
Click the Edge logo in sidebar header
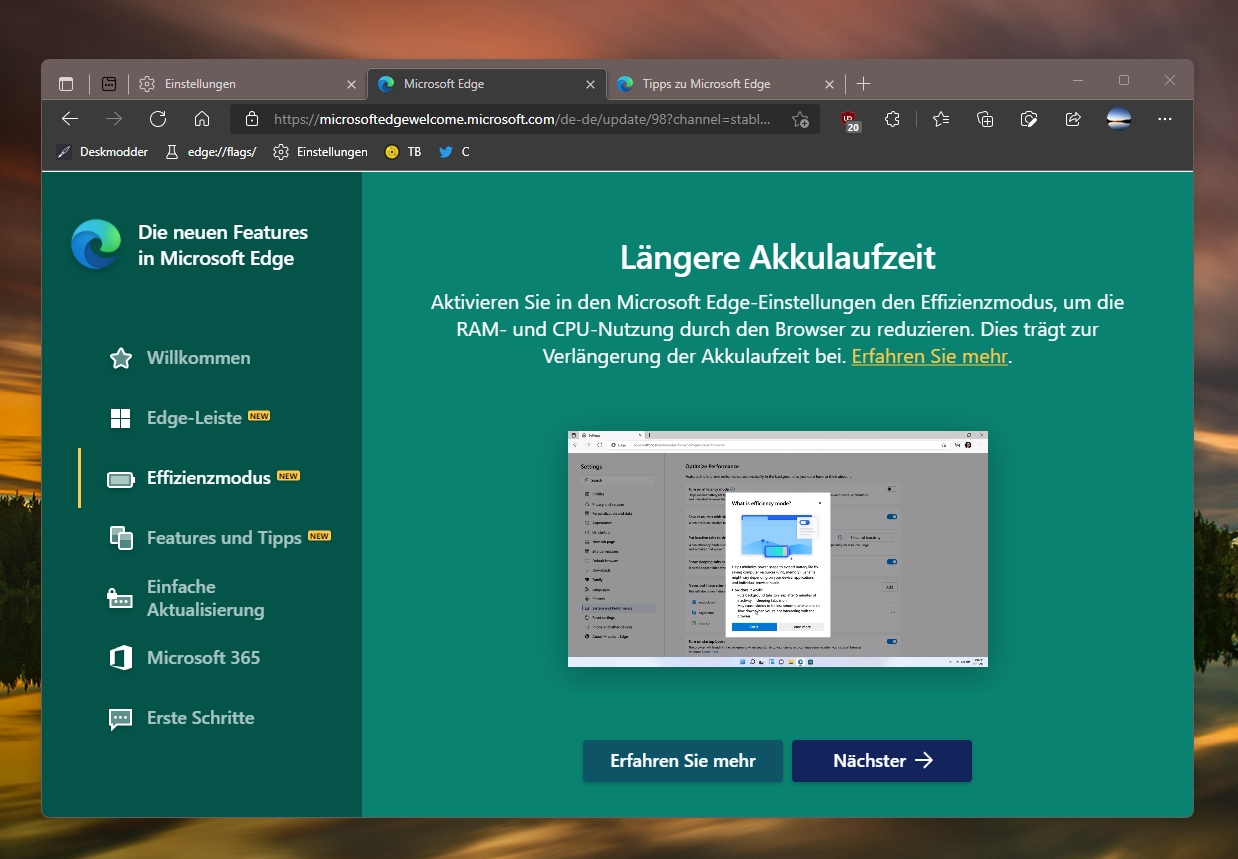96,245
